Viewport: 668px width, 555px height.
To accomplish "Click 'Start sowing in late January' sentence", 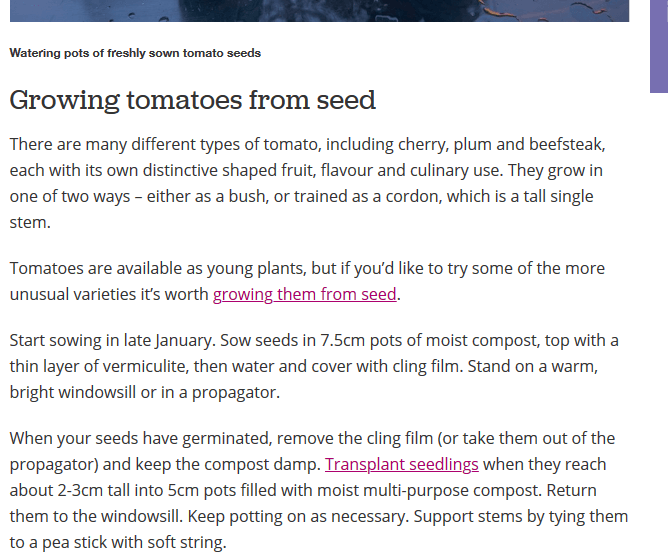I will point(113,341).
